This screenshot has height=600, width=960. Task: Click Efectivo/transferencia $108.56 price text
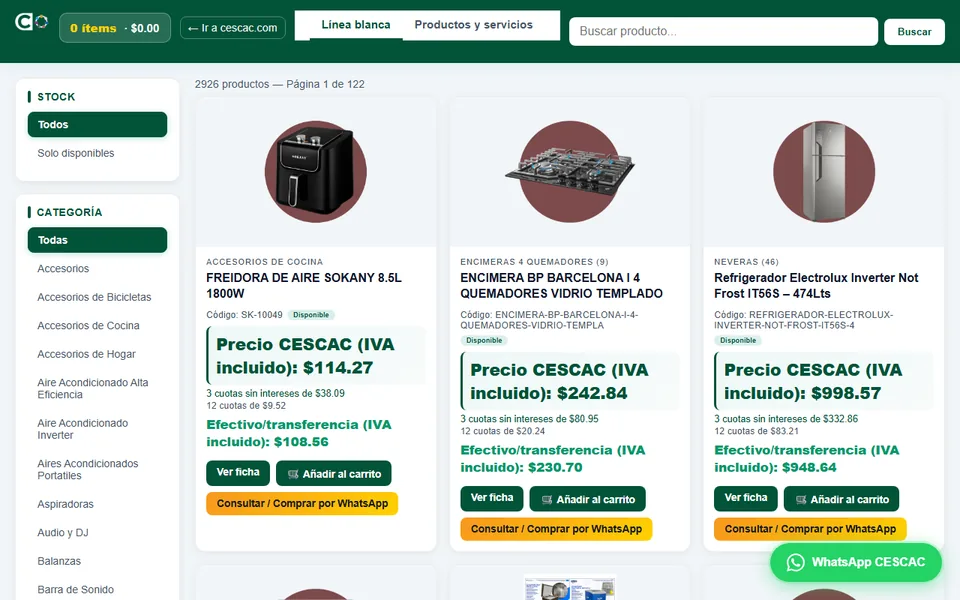click(299, 433)
